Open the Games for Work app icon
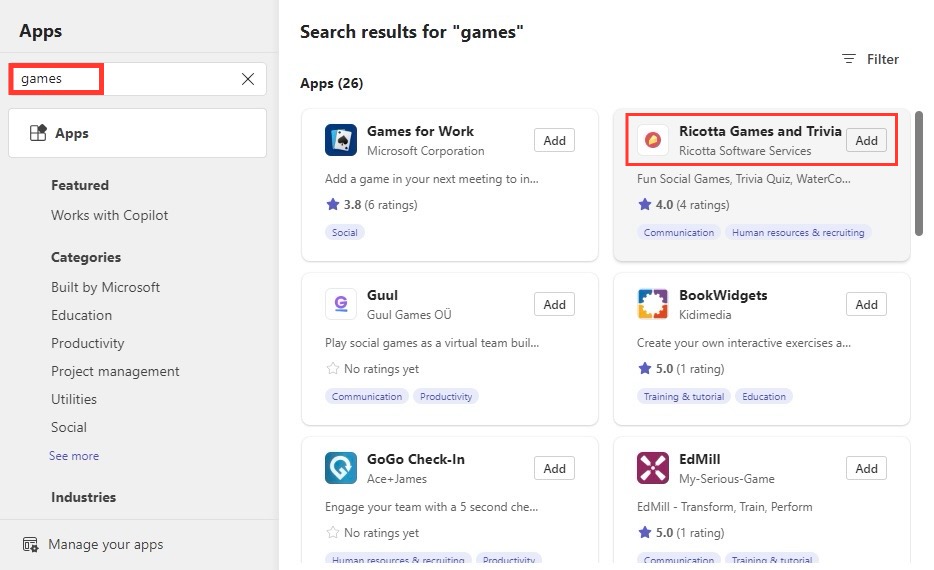The height and width of the screenshot is (570, 934). pos(341,140)
